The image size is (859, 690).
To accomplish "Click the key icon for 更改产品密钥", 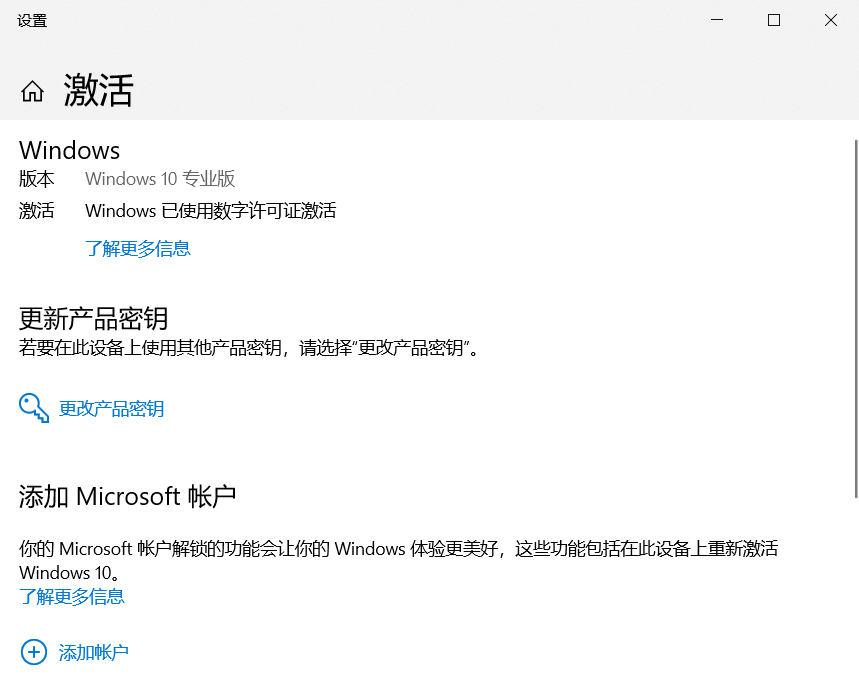I will pyautogui.click(x=34, y=408).
